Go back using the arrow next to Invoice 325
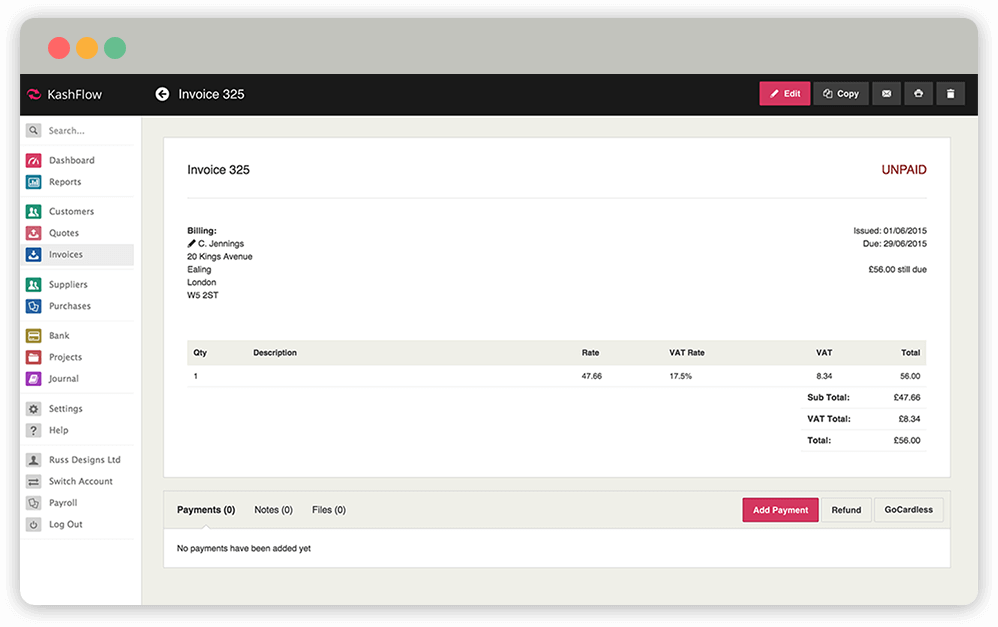The image size is (998, 627). (162, 93)
